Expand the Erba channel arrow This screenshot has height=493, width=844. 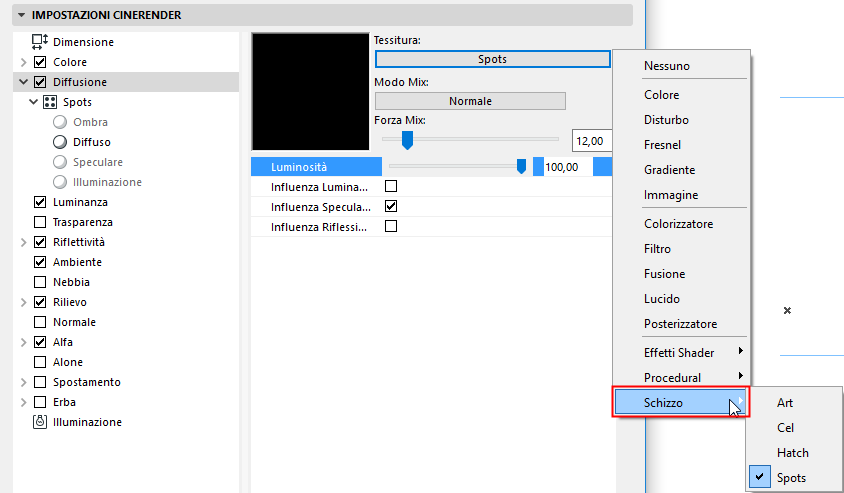point(23,402)
